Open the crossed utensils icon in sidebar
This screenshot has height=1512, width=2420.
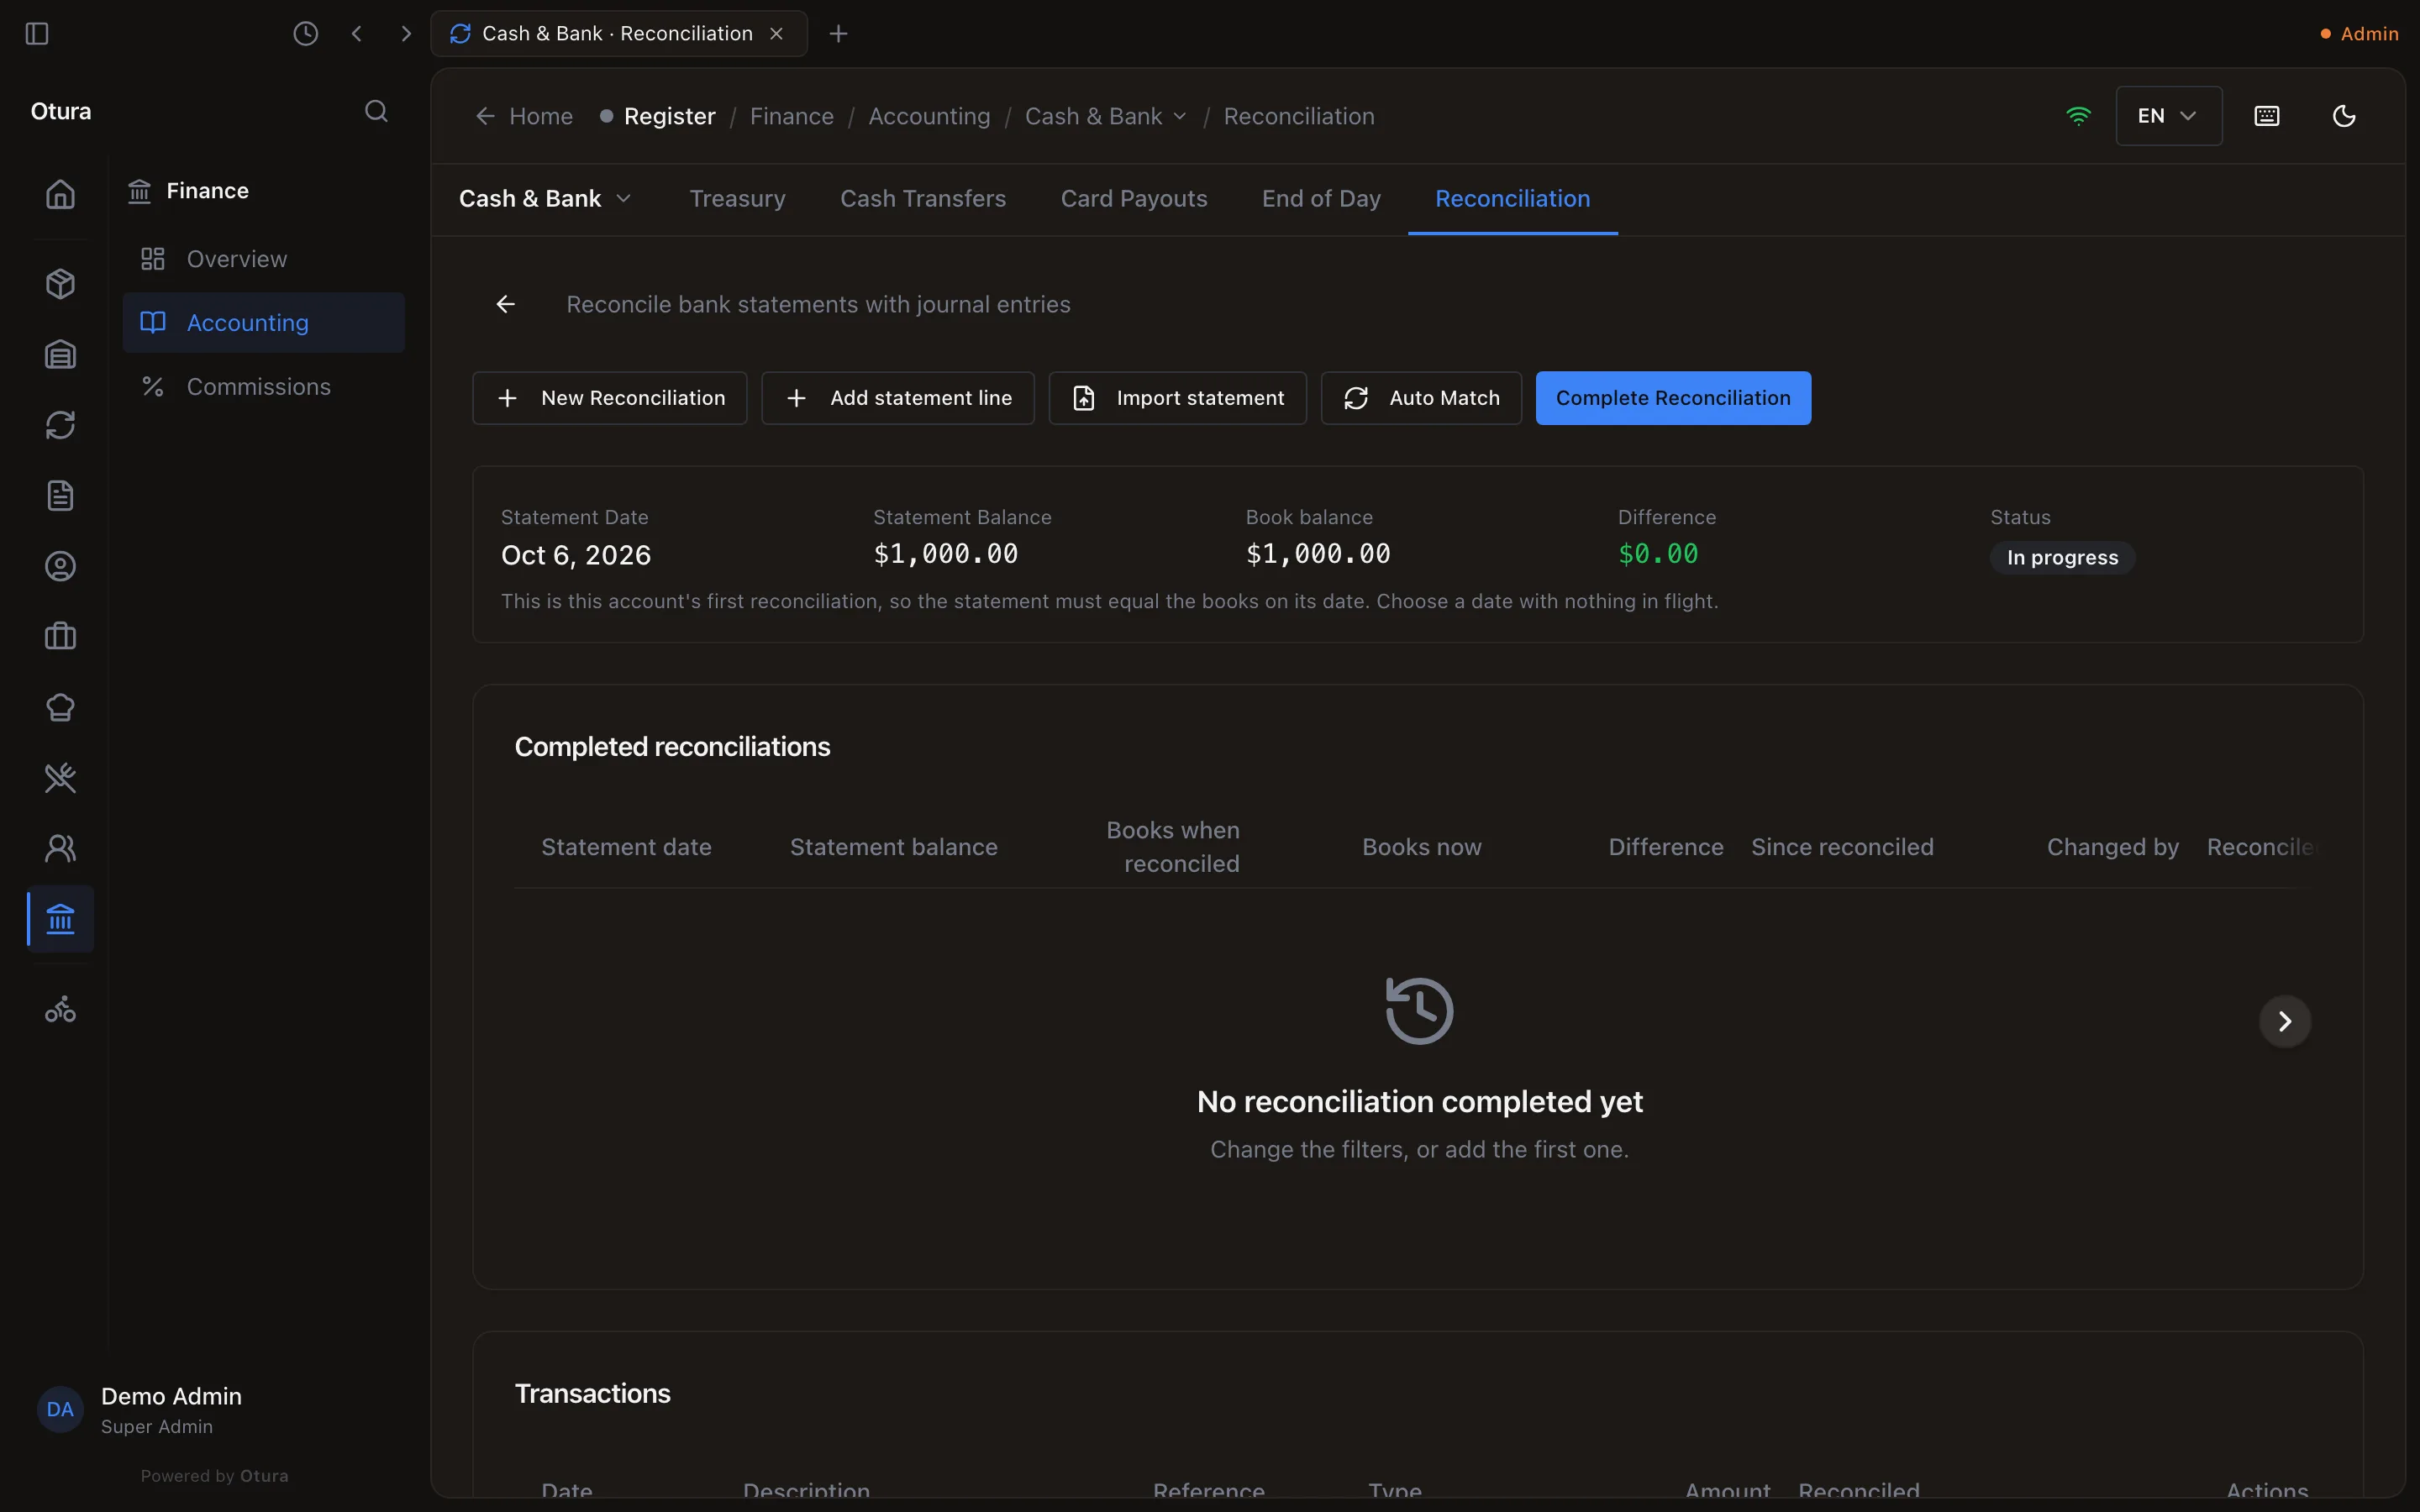coord(60,778)
